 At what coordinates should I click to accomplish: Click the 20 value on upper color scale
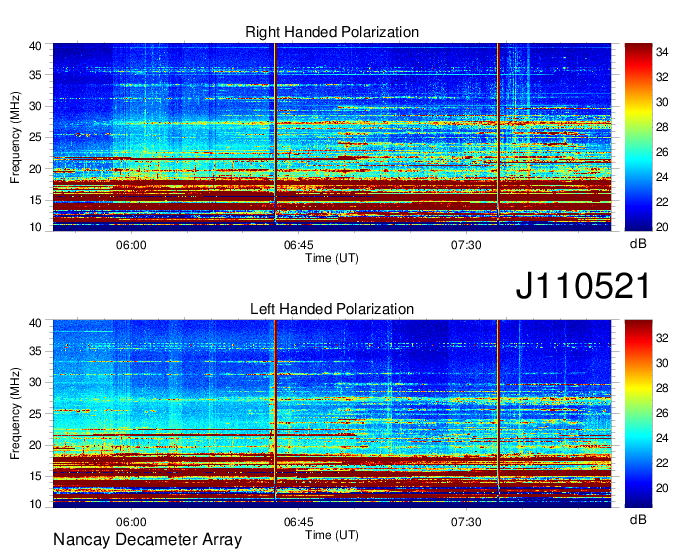pyautogui.click(x=662, y=227)
